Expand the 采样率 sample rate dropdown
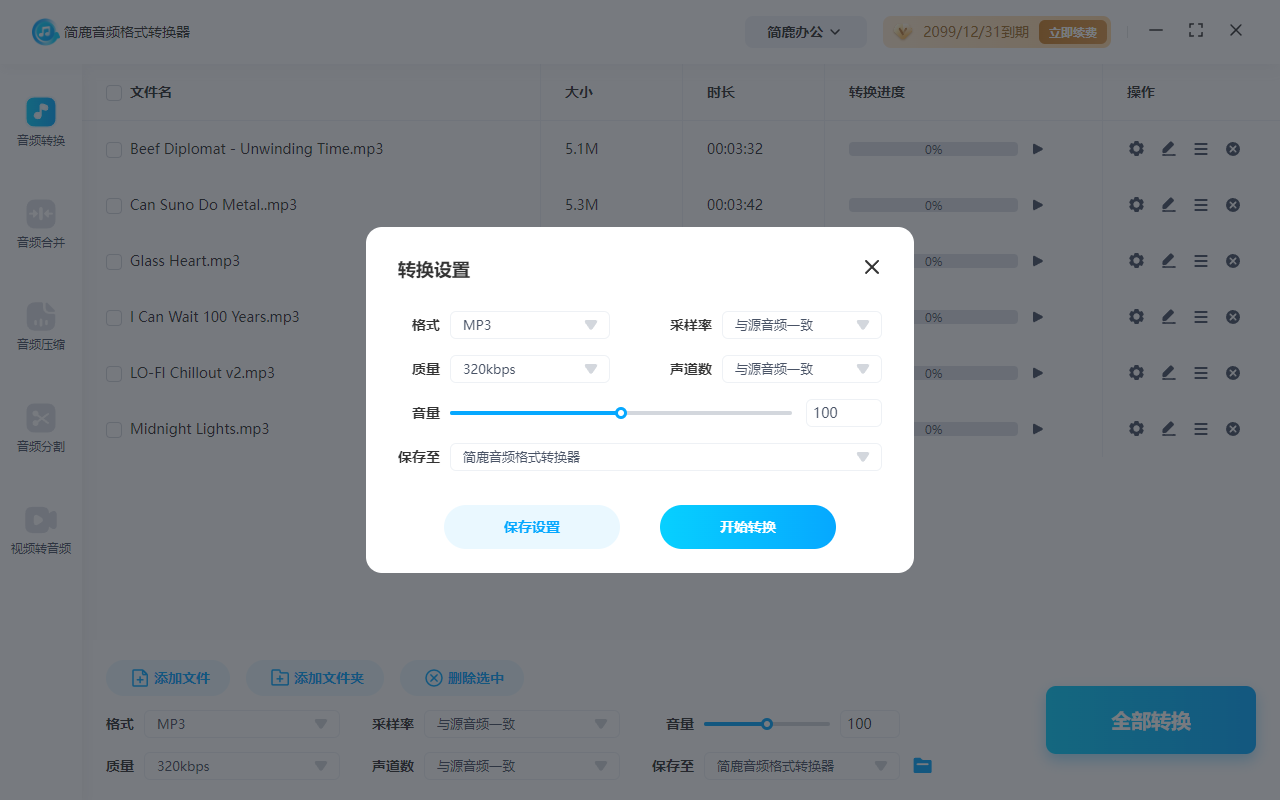The height and width of the screenshot is (800, 1280). point(801,324)
